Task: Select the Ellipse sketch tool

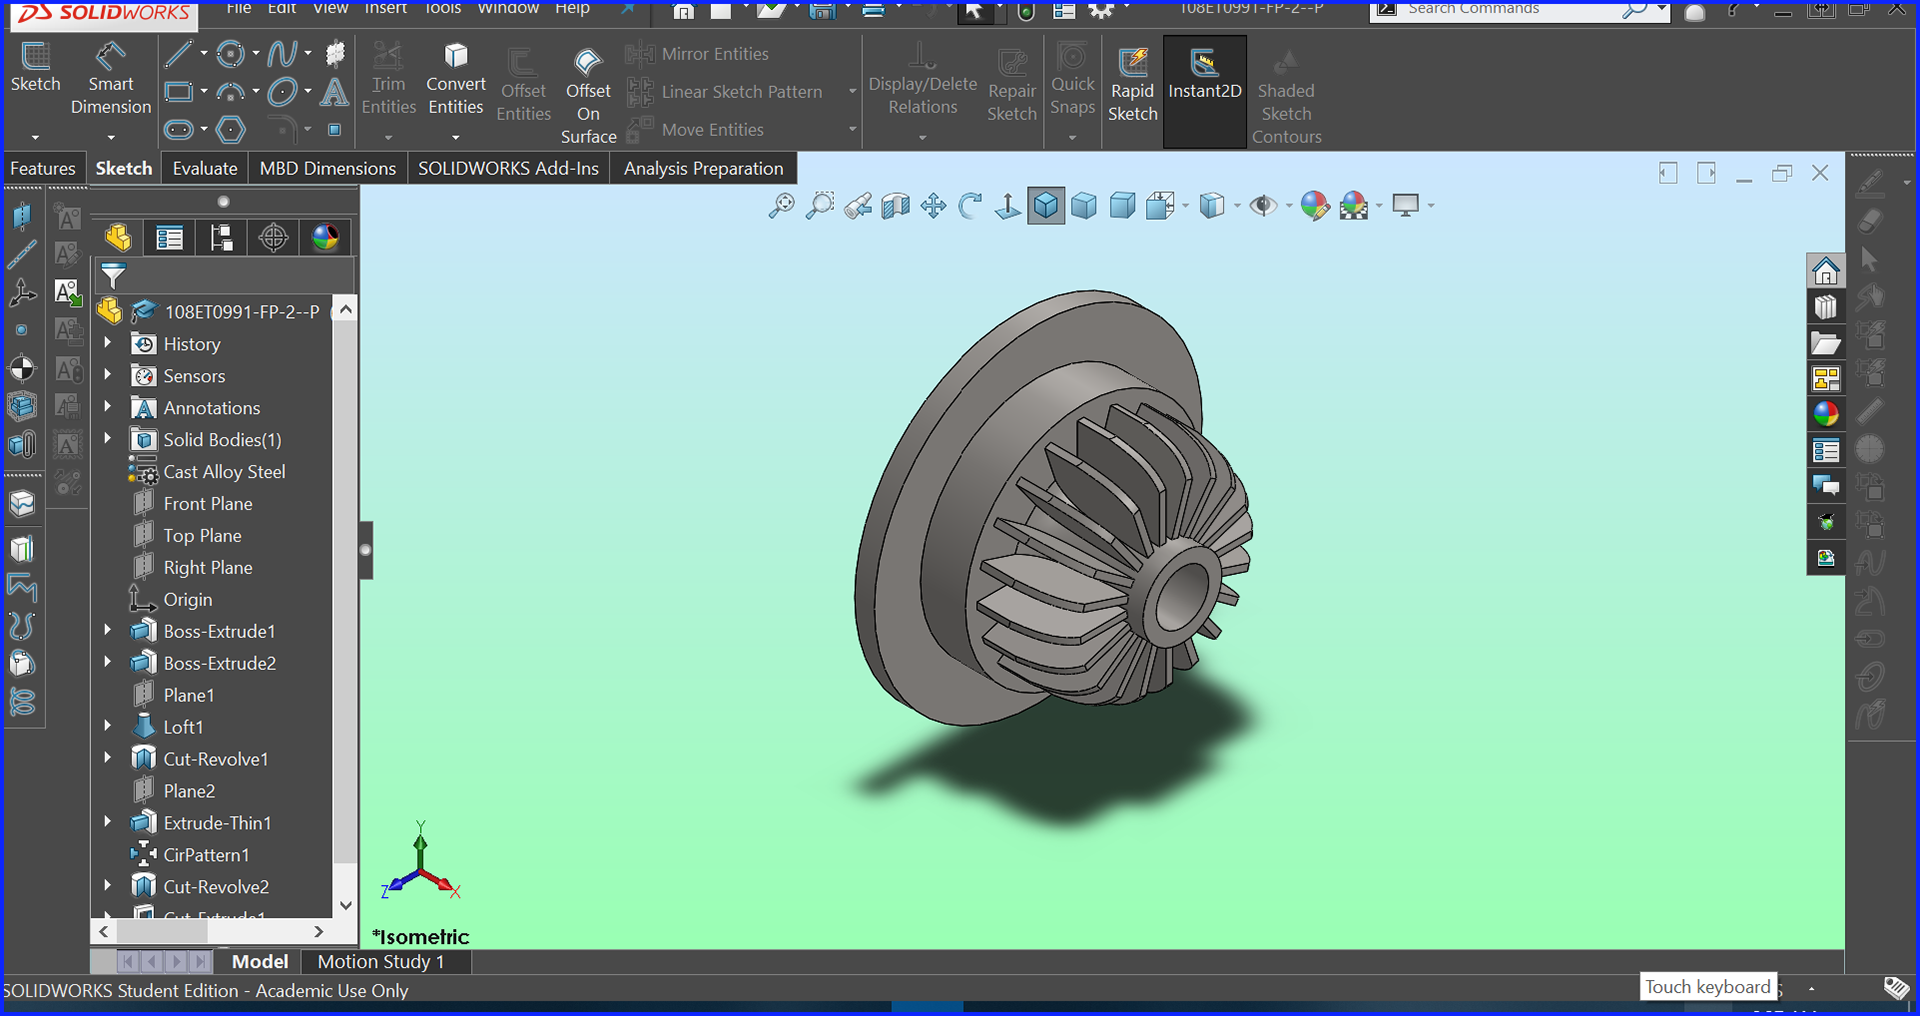Action: click(x=283, y=92)
